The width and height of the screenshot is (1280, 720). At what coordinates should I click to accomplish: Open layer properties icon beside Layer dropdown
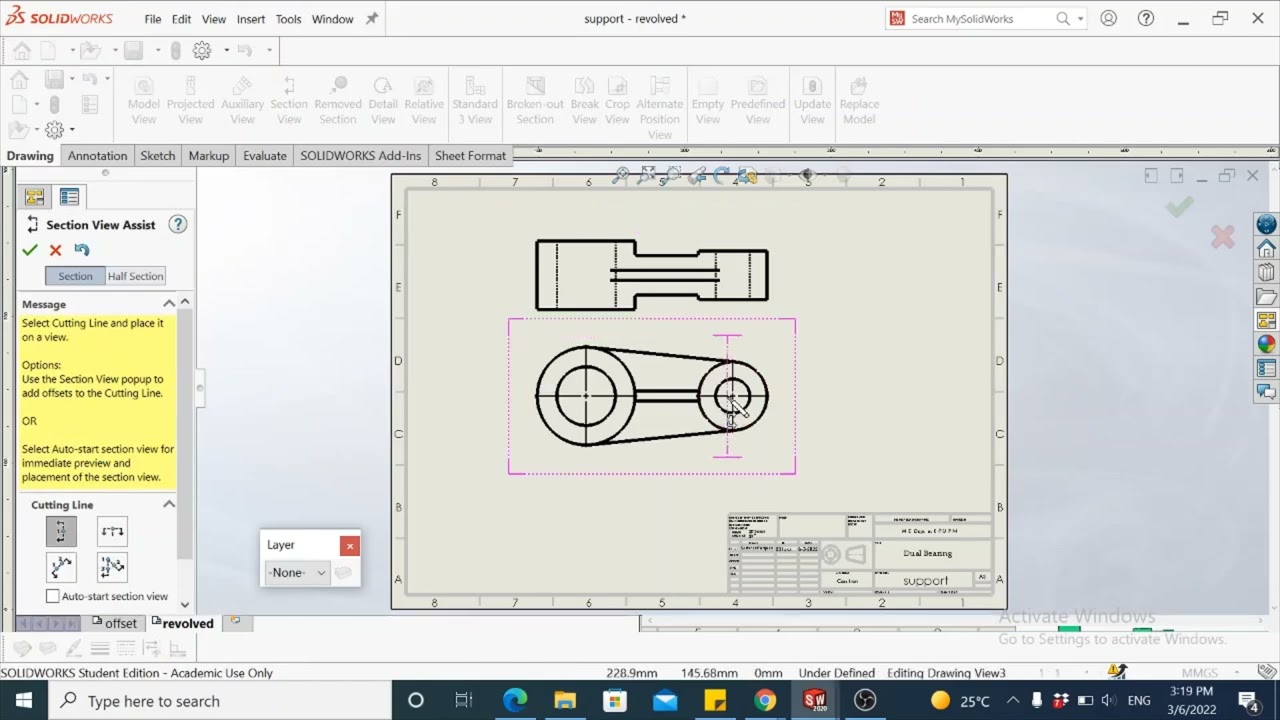[x=343, y=572]
